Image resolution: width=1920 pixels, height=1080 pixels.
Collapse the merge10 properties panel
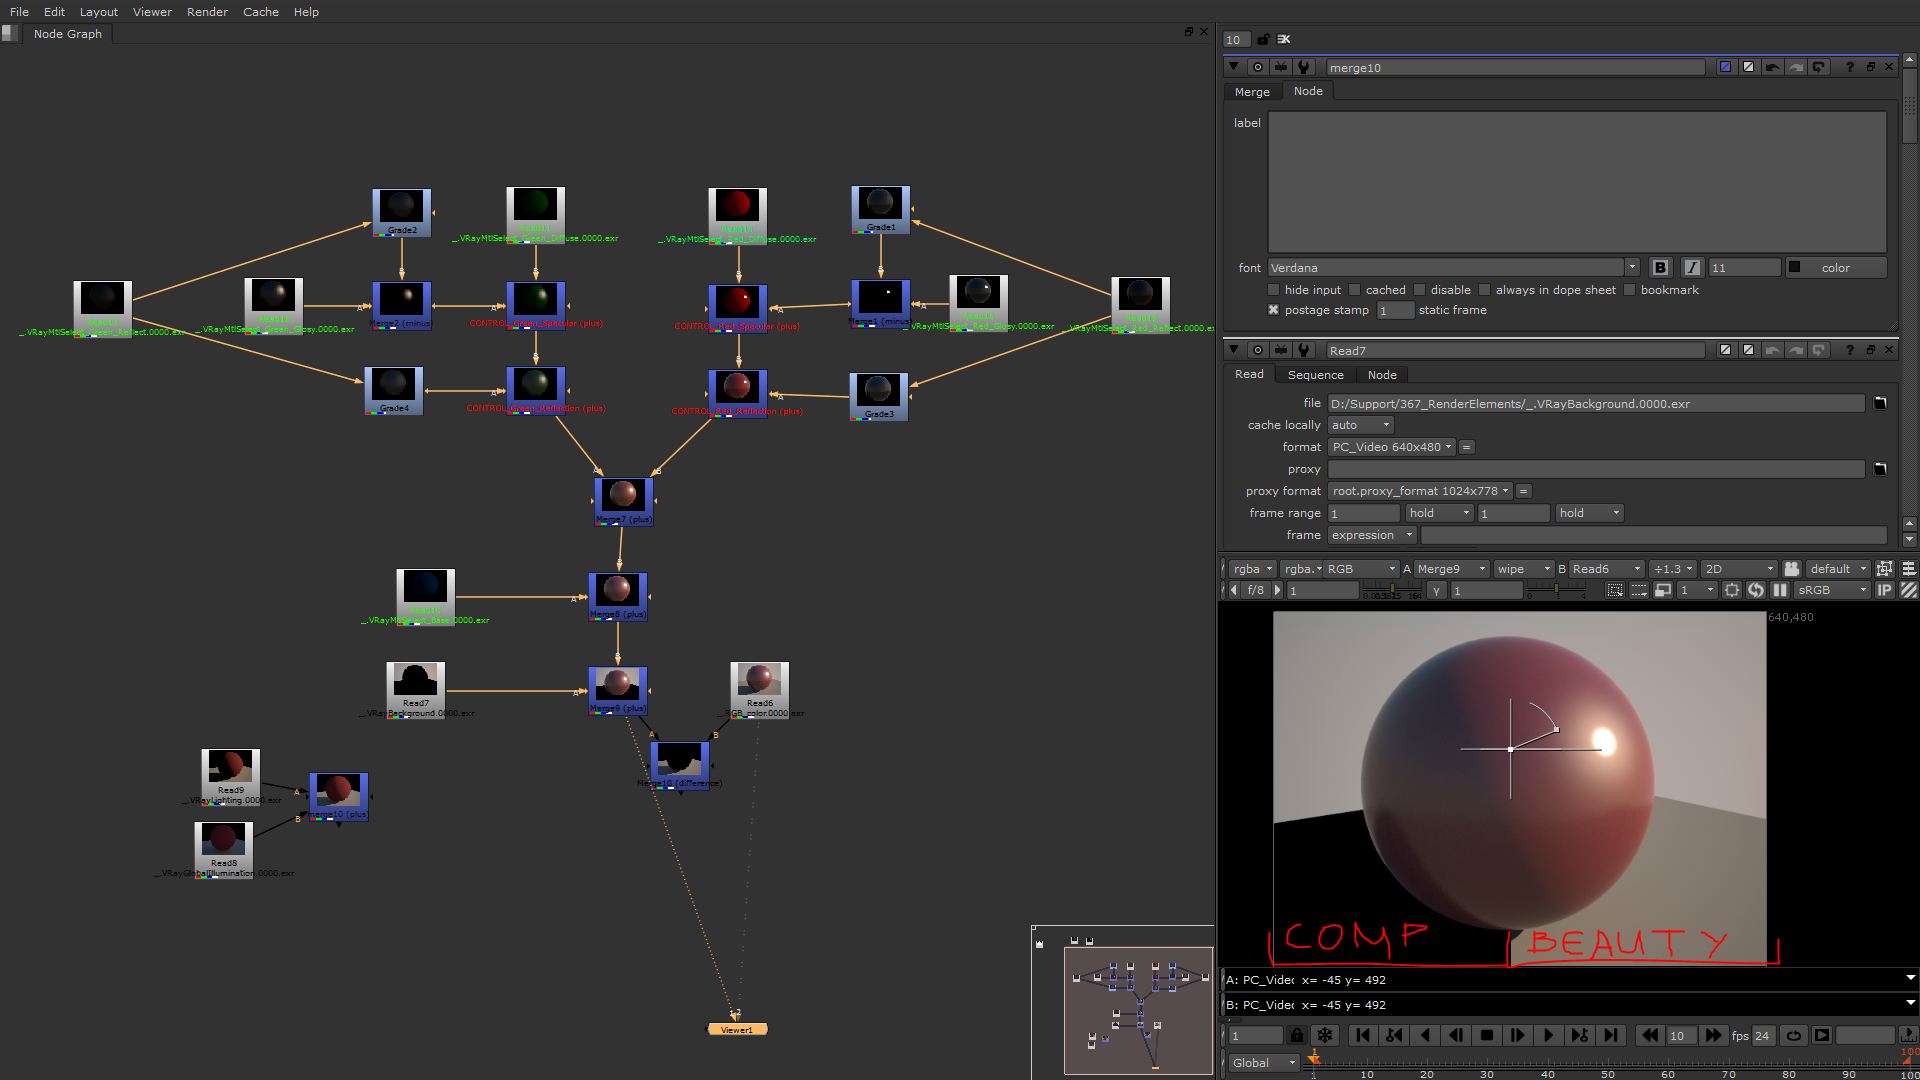coord(1233,67)
